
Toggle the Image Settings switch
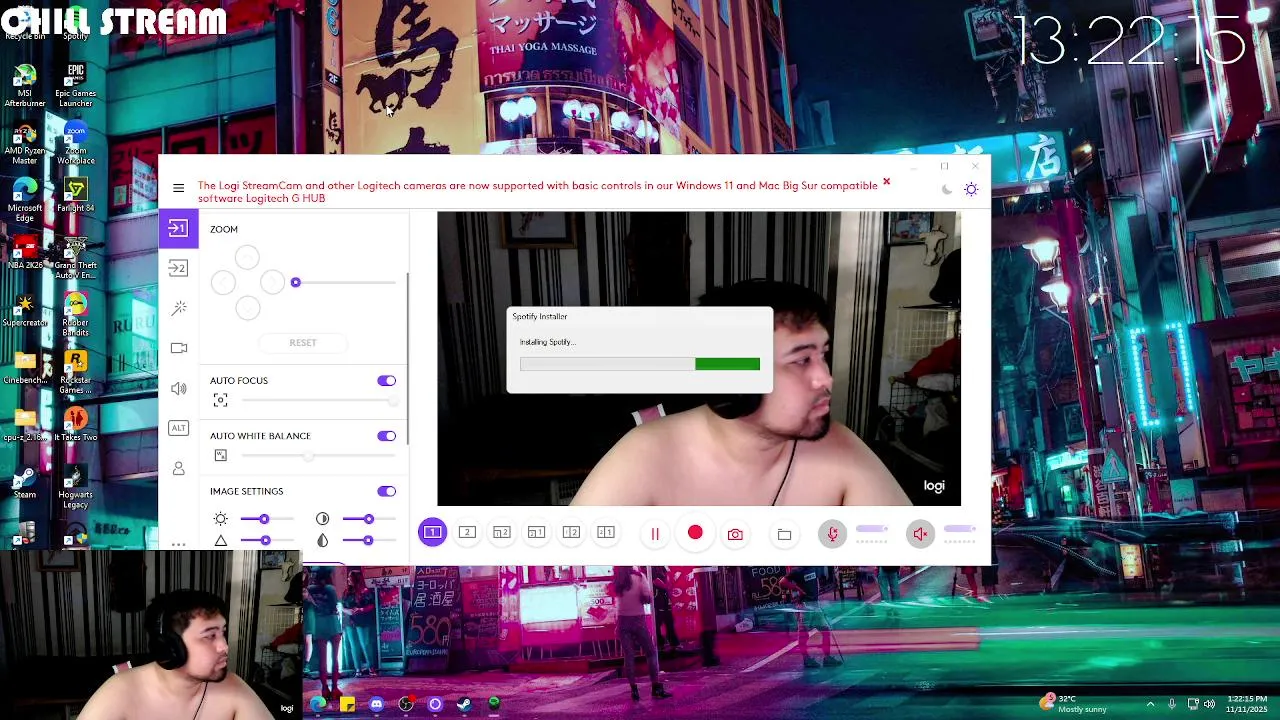(x=386, y=491)
